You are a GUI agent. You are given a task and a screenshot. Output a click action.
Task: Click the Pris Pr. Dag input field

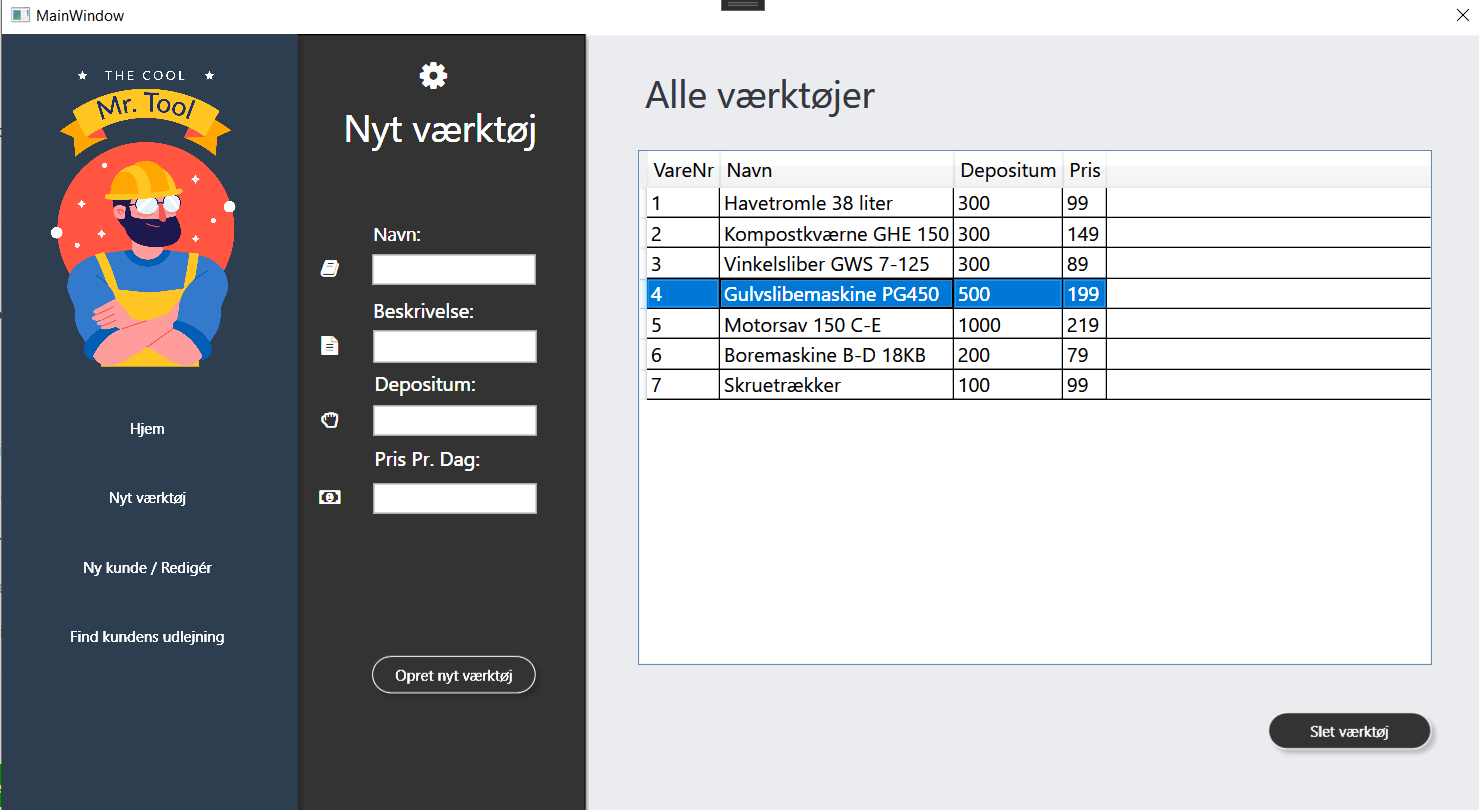click(454, 498)
